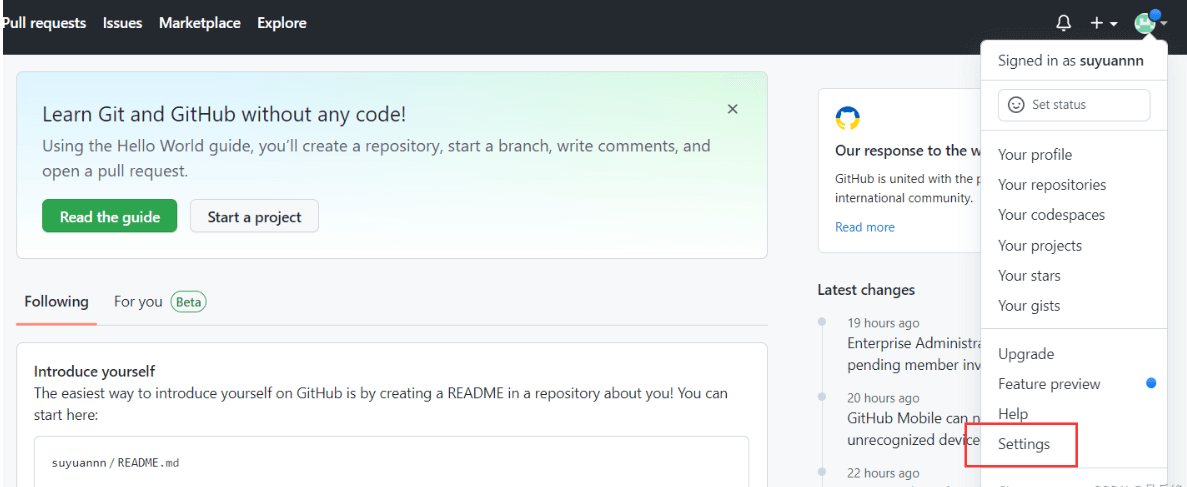1187x487 pixels.
Task: Click Set status button
Action: 1074,105
